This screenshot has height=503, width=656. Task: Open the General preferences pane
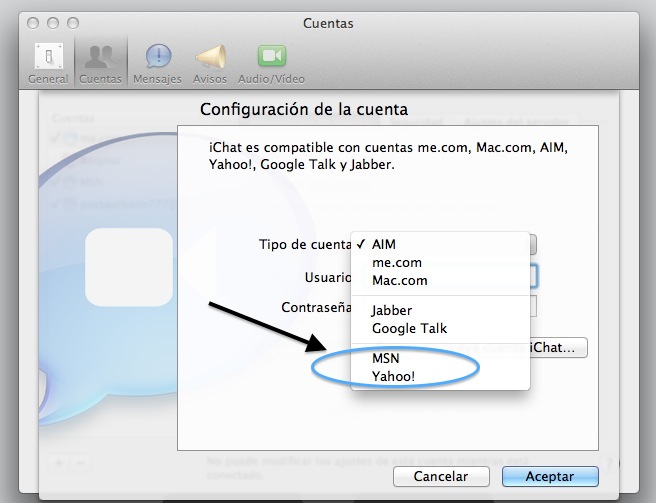pos(48,63)
